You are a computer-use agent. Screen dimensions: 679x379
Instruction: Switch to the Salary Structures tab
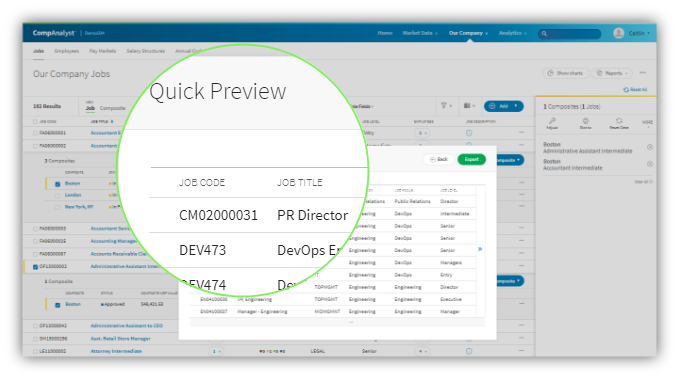point(146,51)
